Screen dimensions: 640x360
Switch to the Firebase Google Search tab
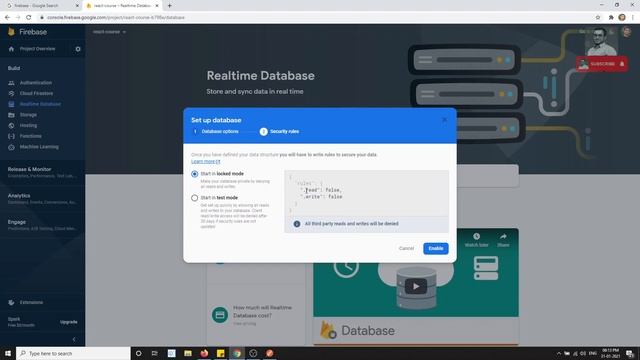click(41, 6)
